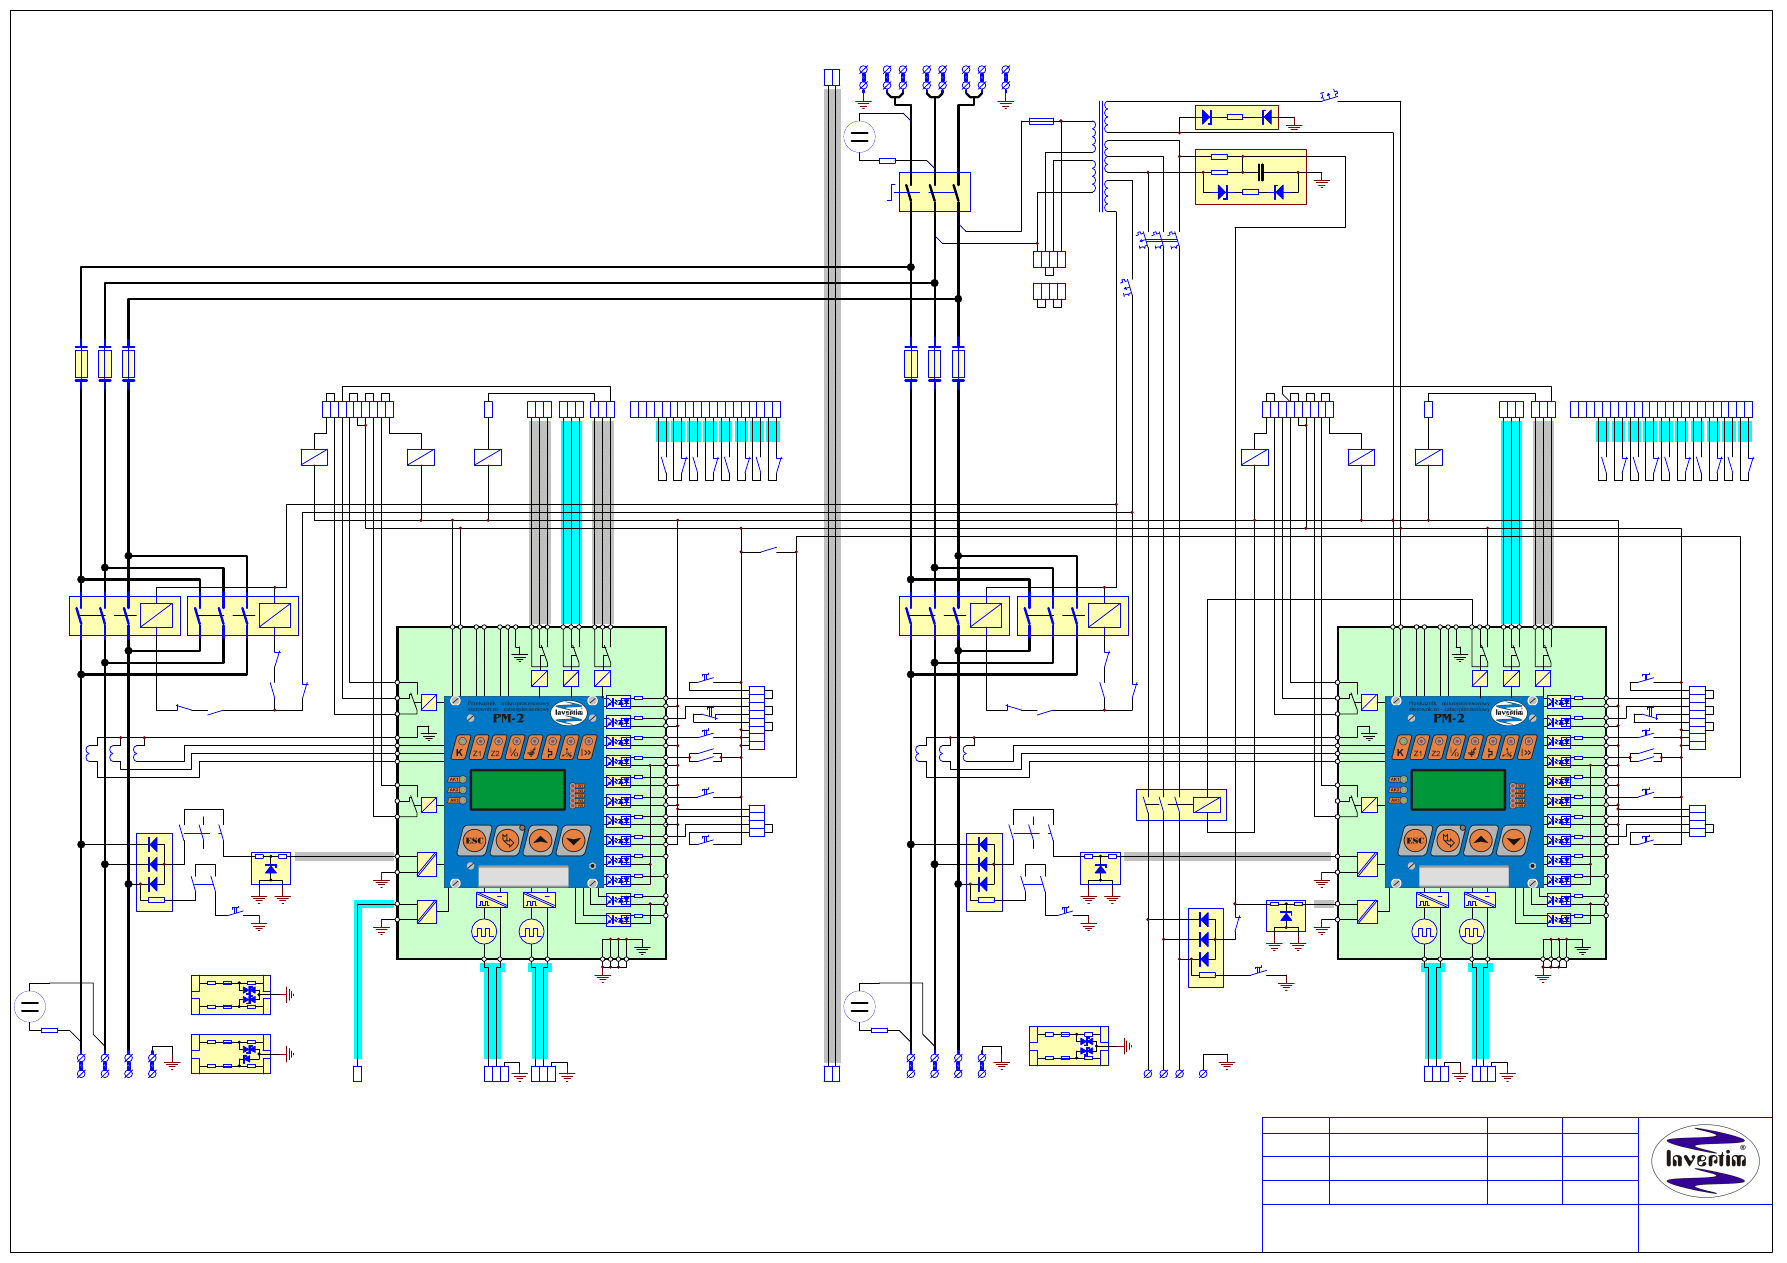Click the >> key on left PM-2 panel

(x=587, y=748)
